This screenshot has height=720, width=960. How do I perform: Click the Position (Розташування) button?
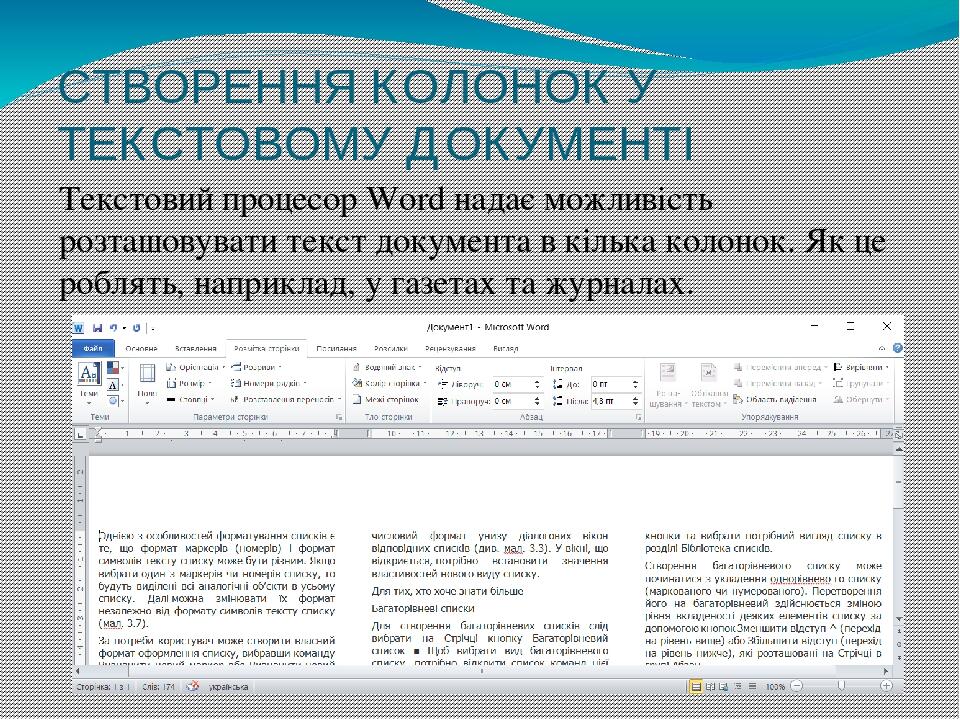[x=668, y=384]
